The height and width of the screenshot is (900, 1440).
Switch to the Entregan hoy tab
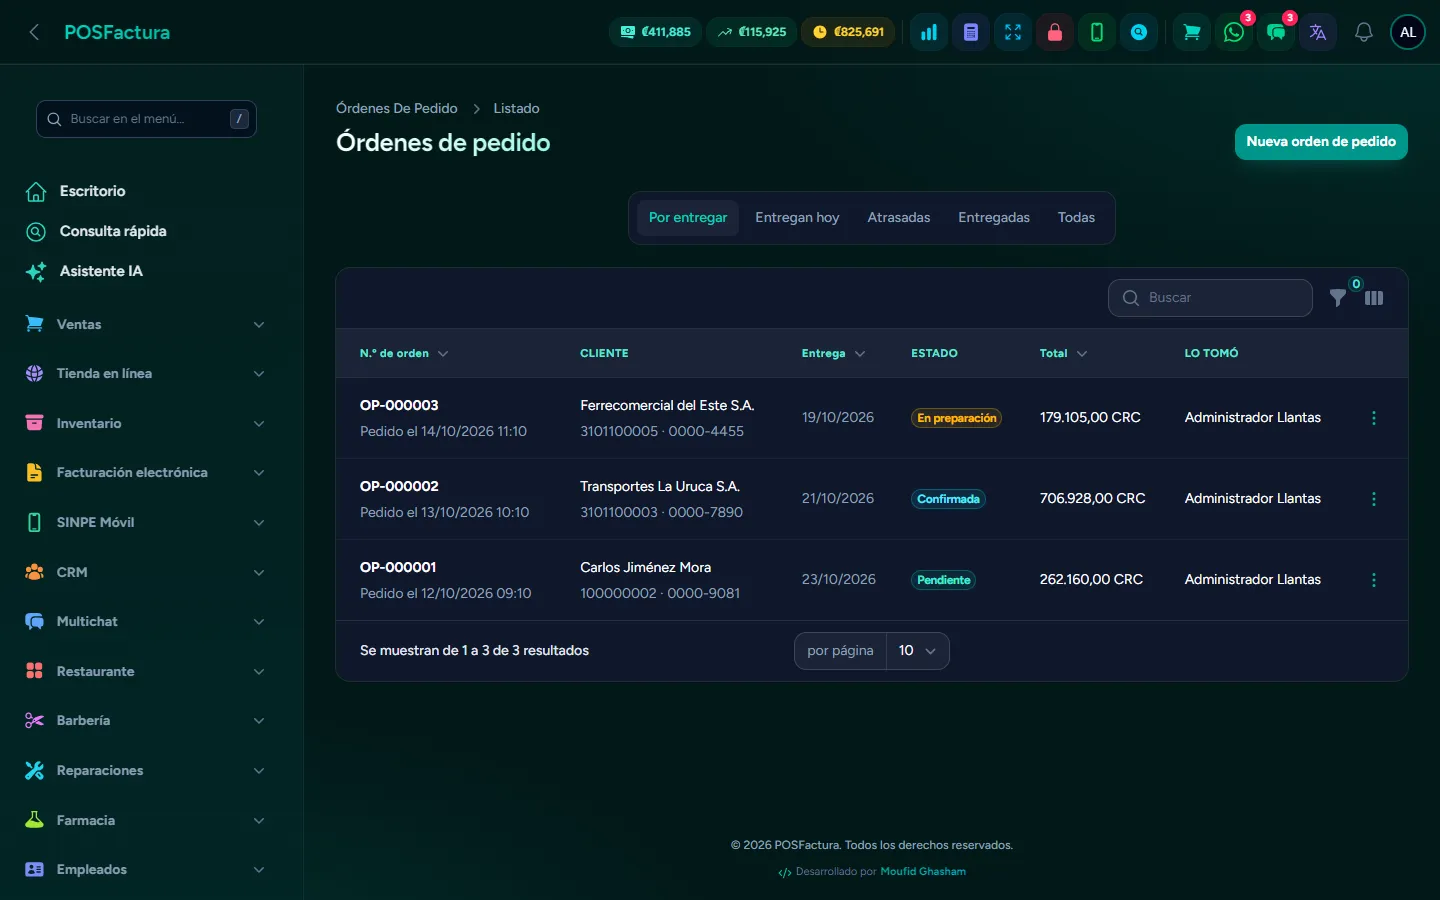[797, 218]
